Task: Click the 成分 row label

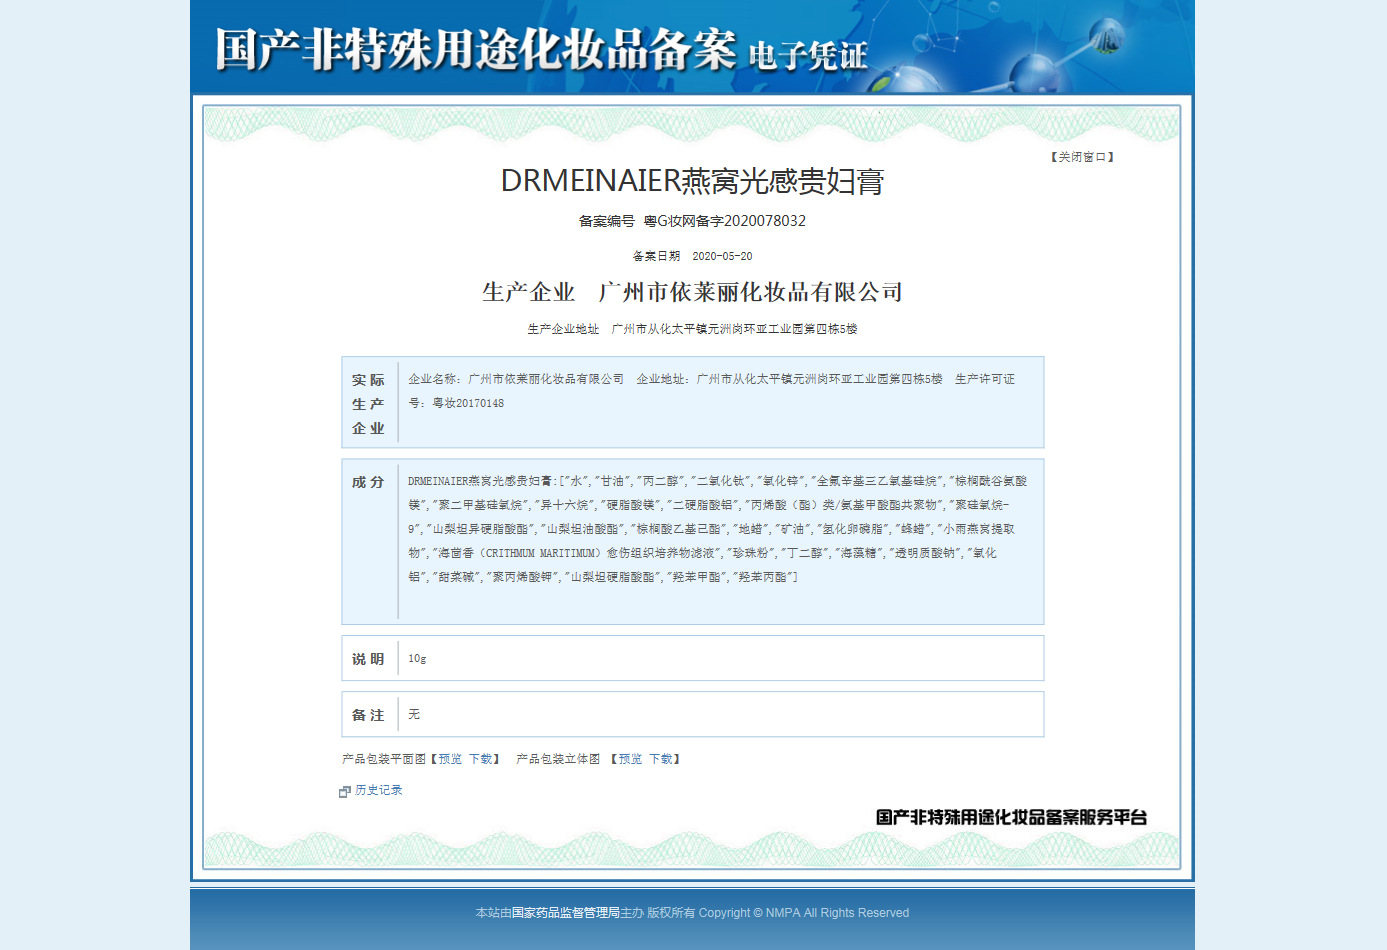Action: (x=368, y=482)
